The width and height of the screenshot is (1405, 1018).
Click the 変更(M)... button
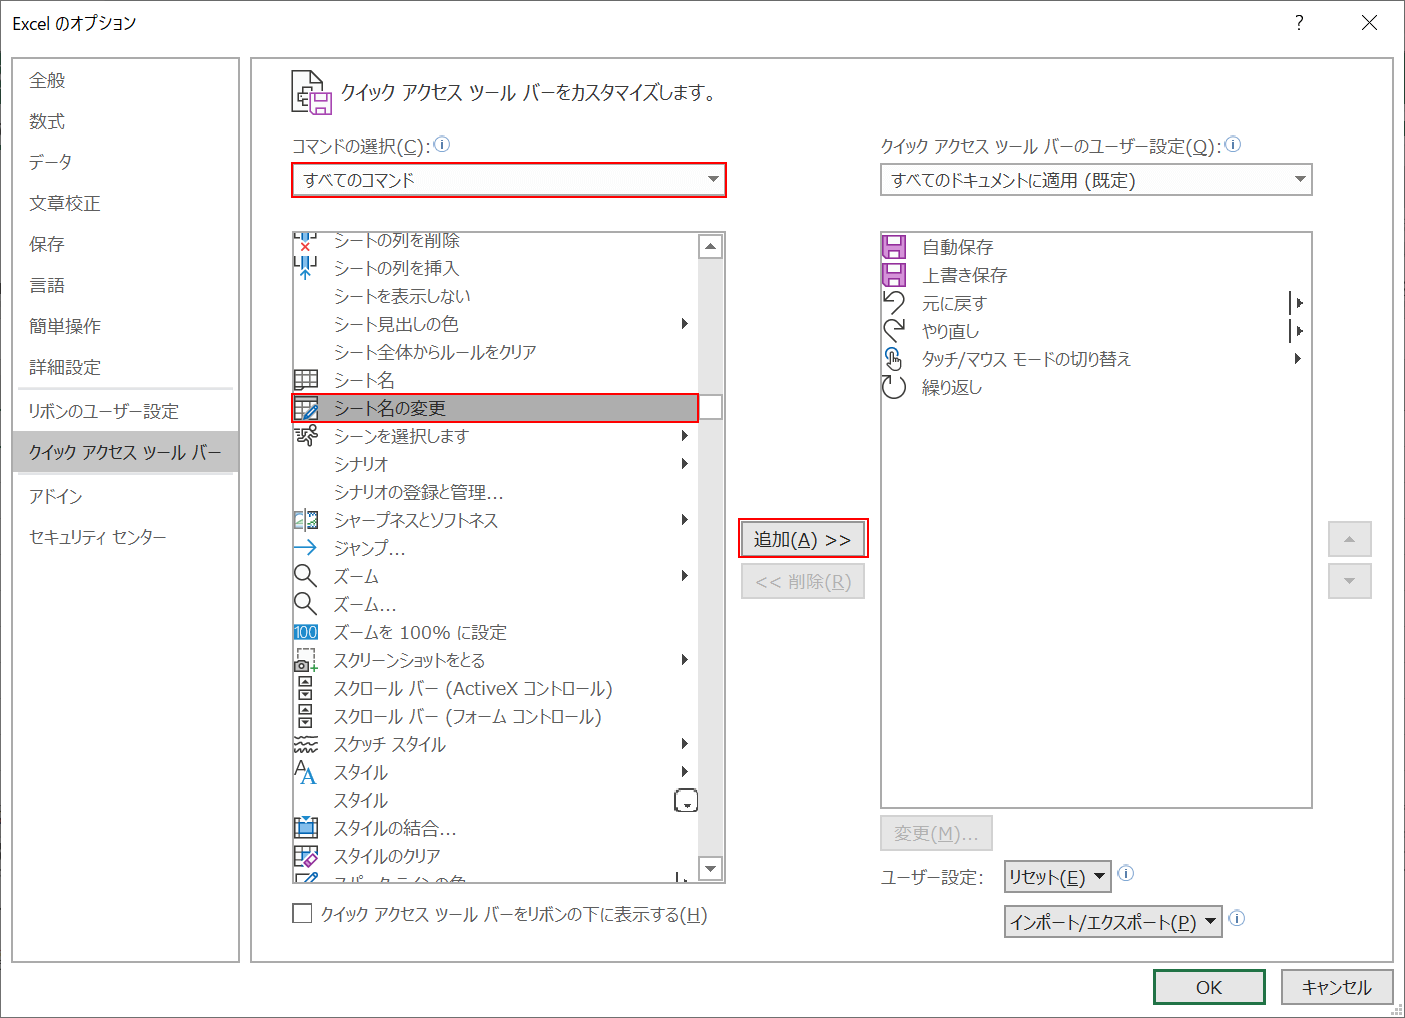click(x=936, y=833)
